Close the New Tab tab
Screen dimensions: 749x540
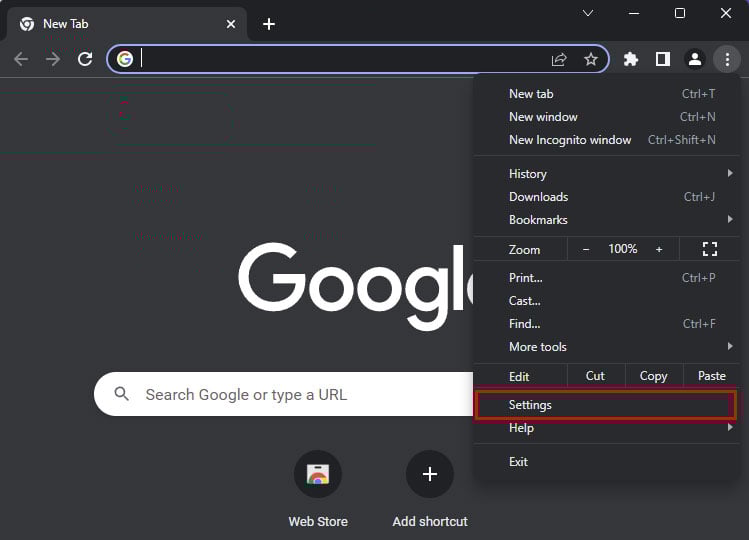coord(231,24)
